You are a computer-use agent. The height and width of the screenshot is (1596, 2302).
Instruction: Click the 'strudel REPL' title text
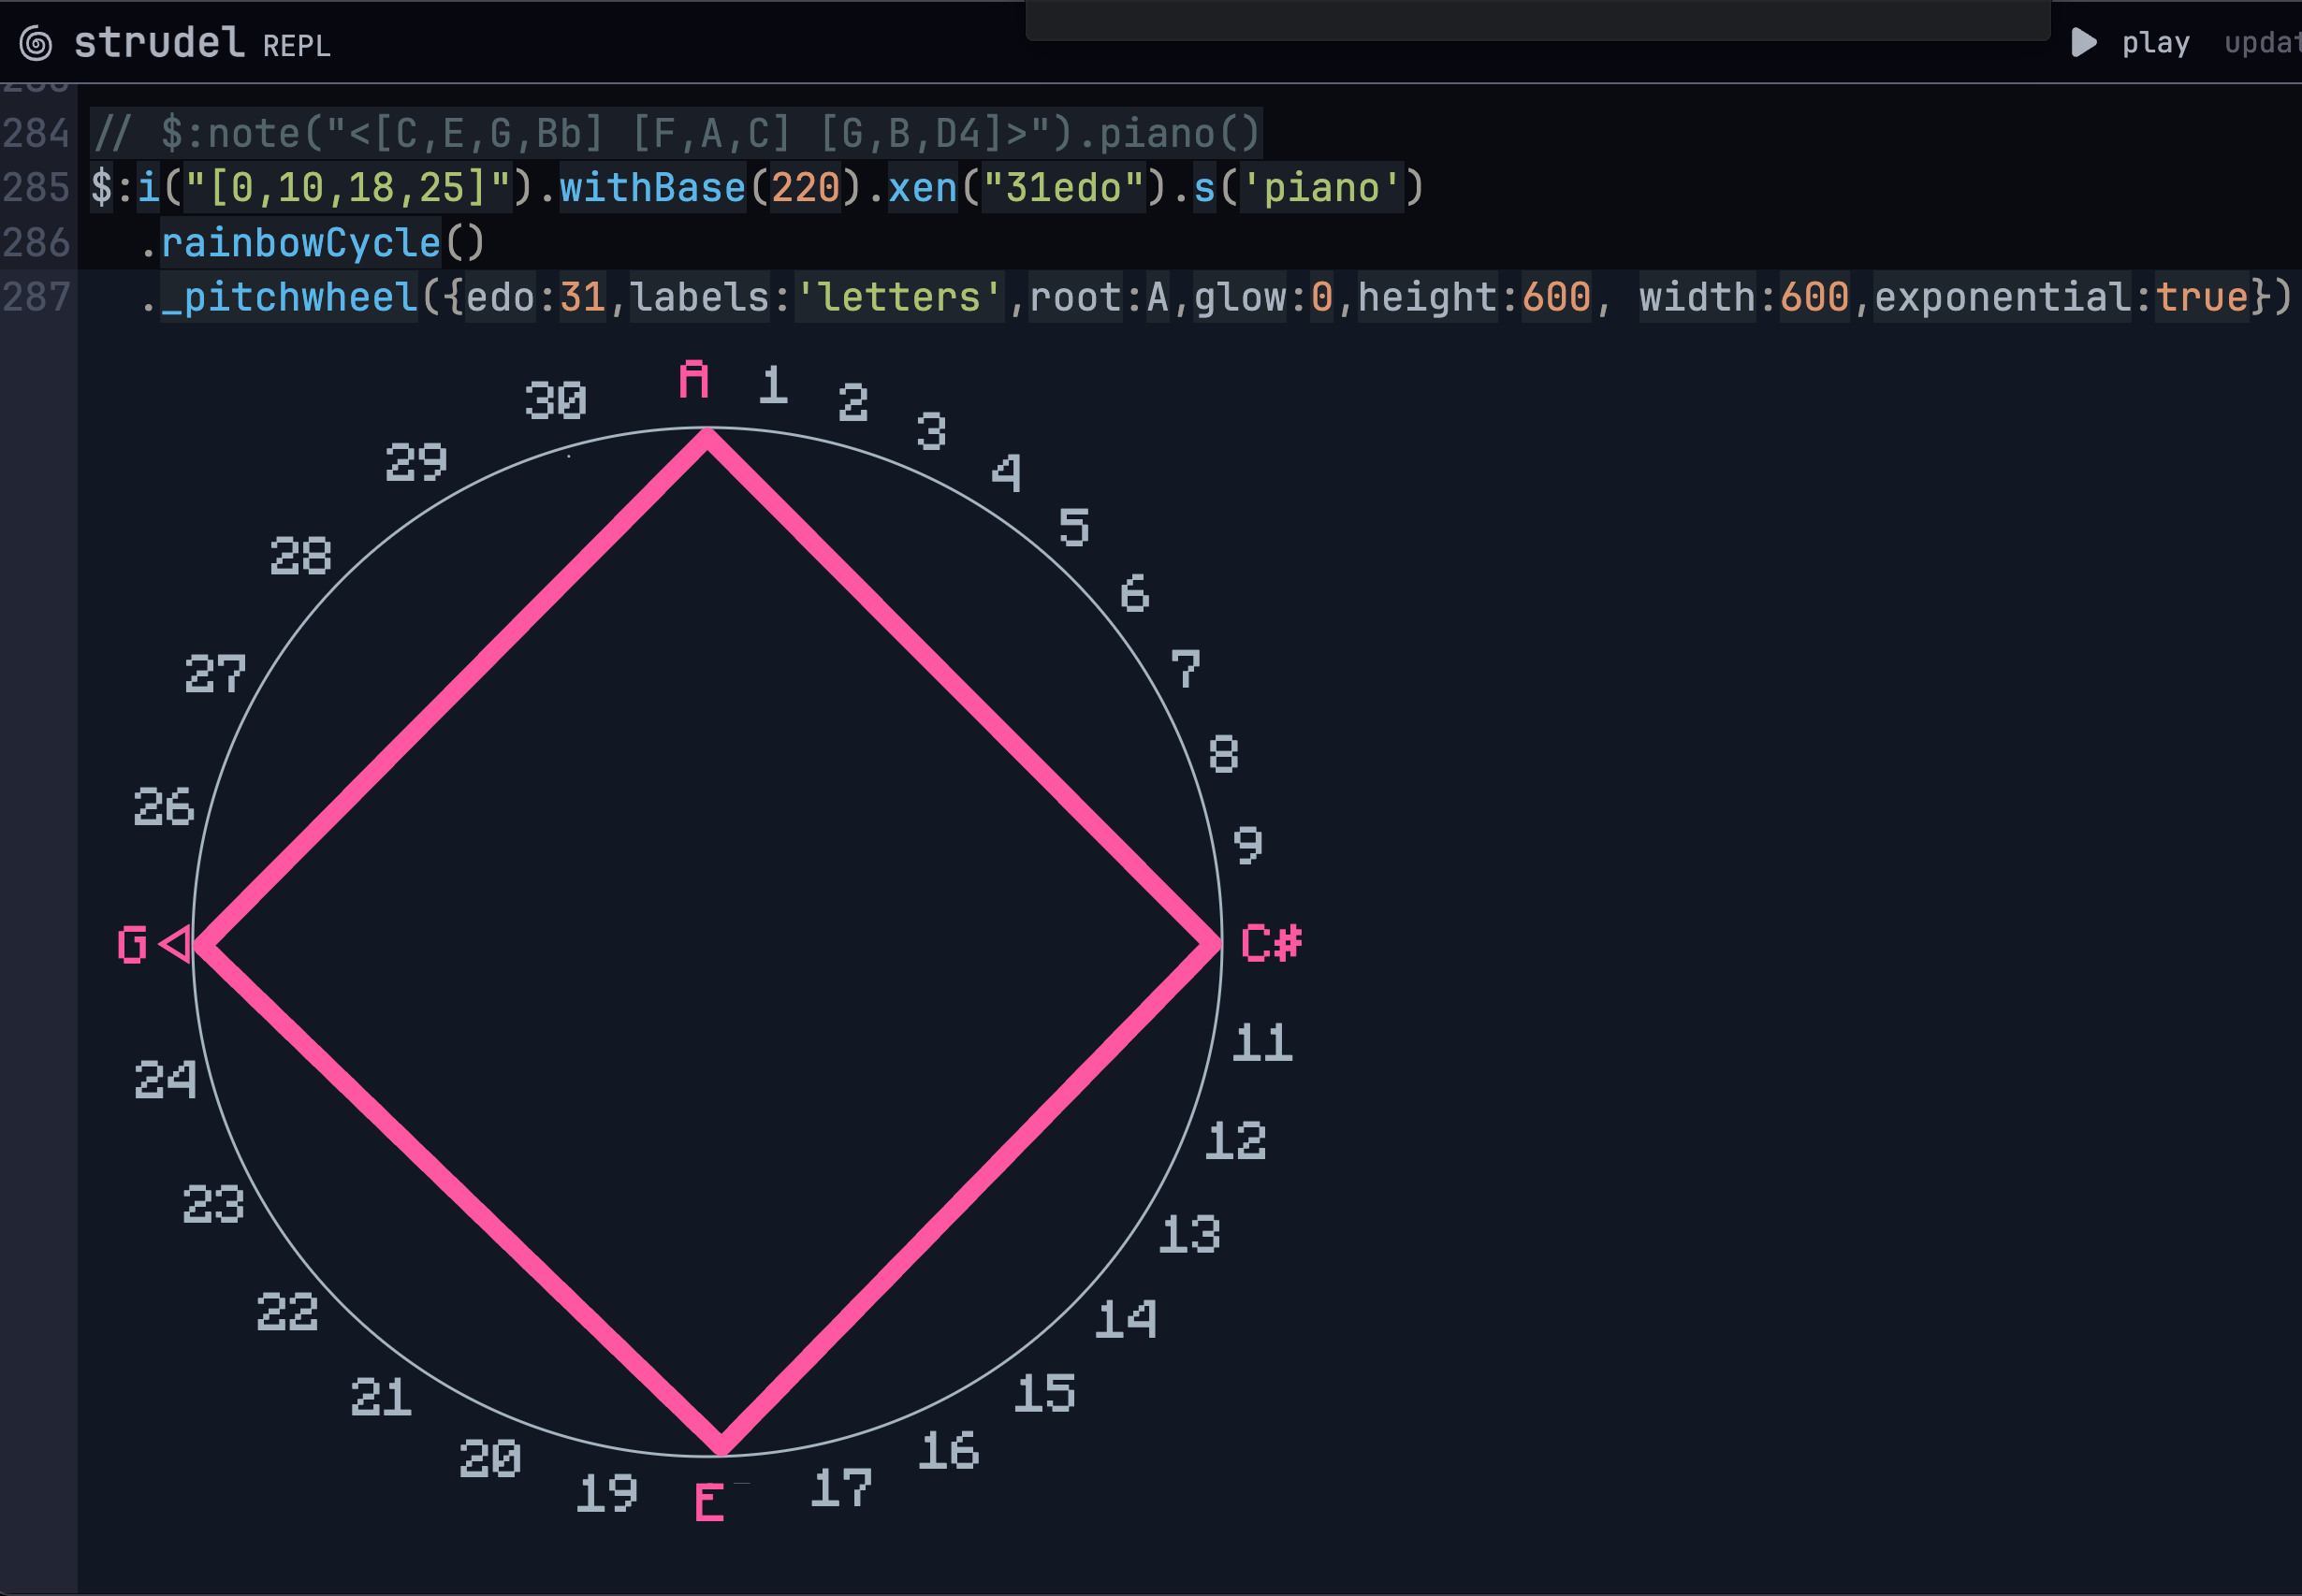point(201,43)
